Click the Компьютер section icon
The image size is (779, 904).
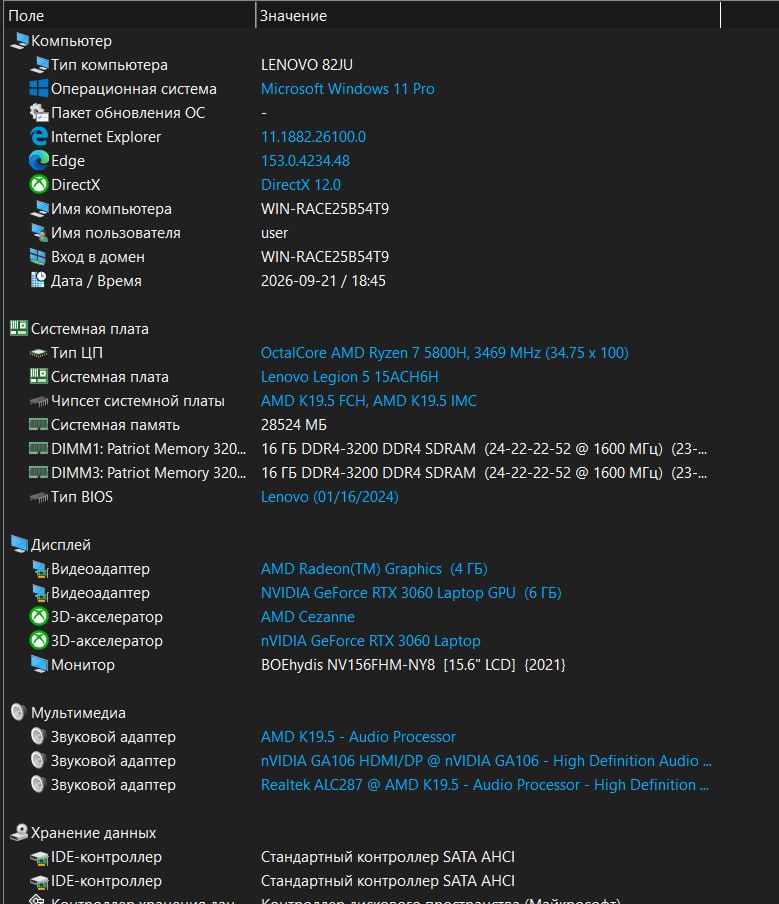click(x=19, y=40)
